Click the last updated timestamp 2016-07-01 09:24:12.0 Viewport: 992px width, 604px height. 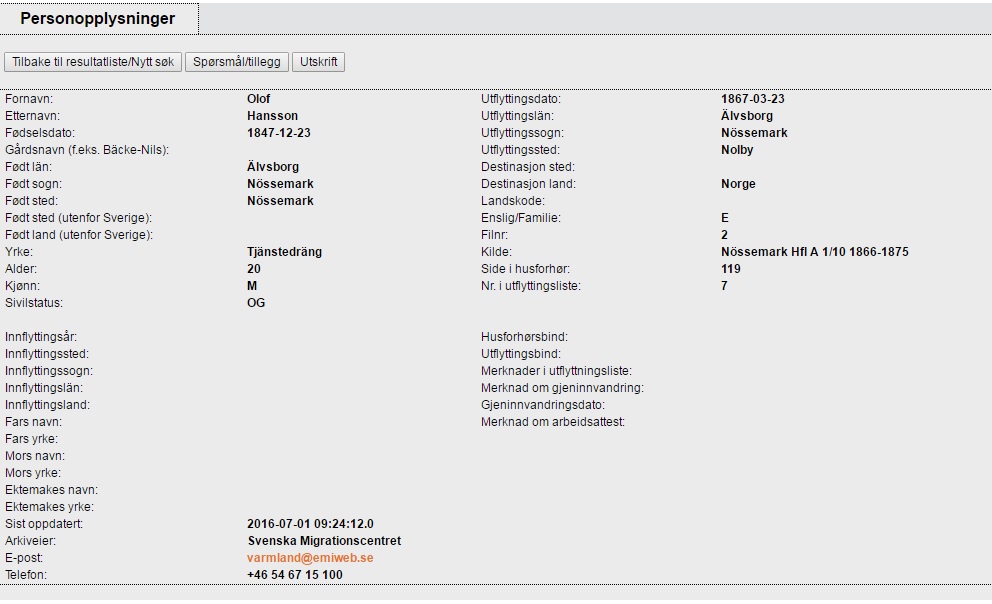(310, 524)
